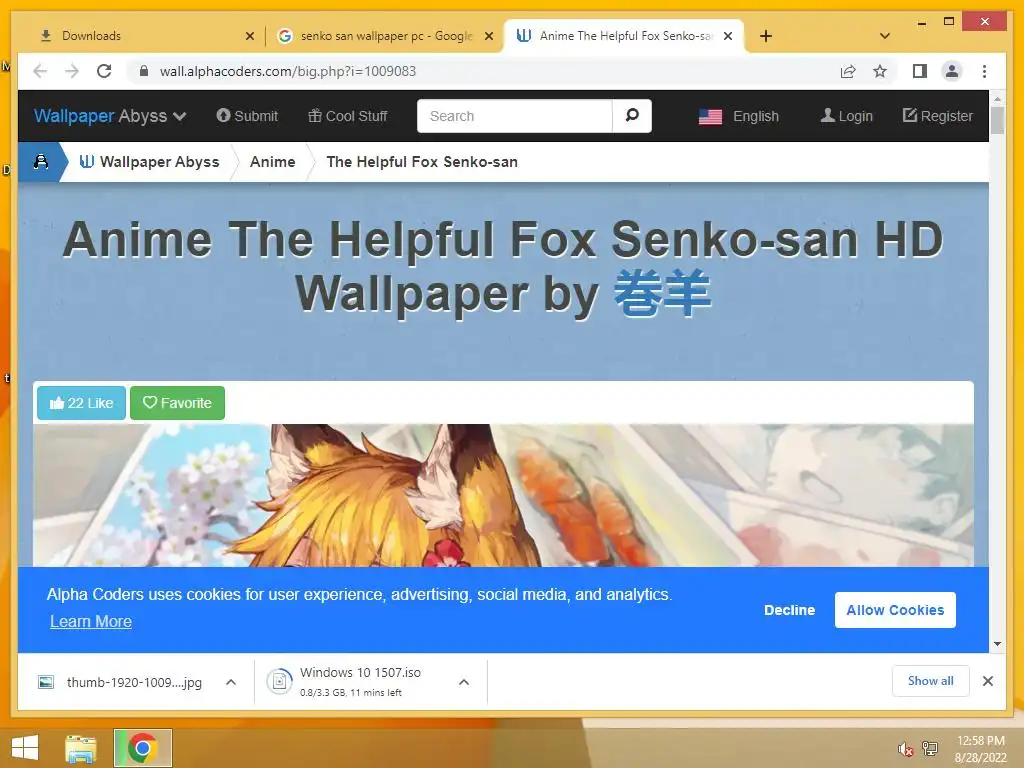Click Allow Cookies button

[895, 610]
